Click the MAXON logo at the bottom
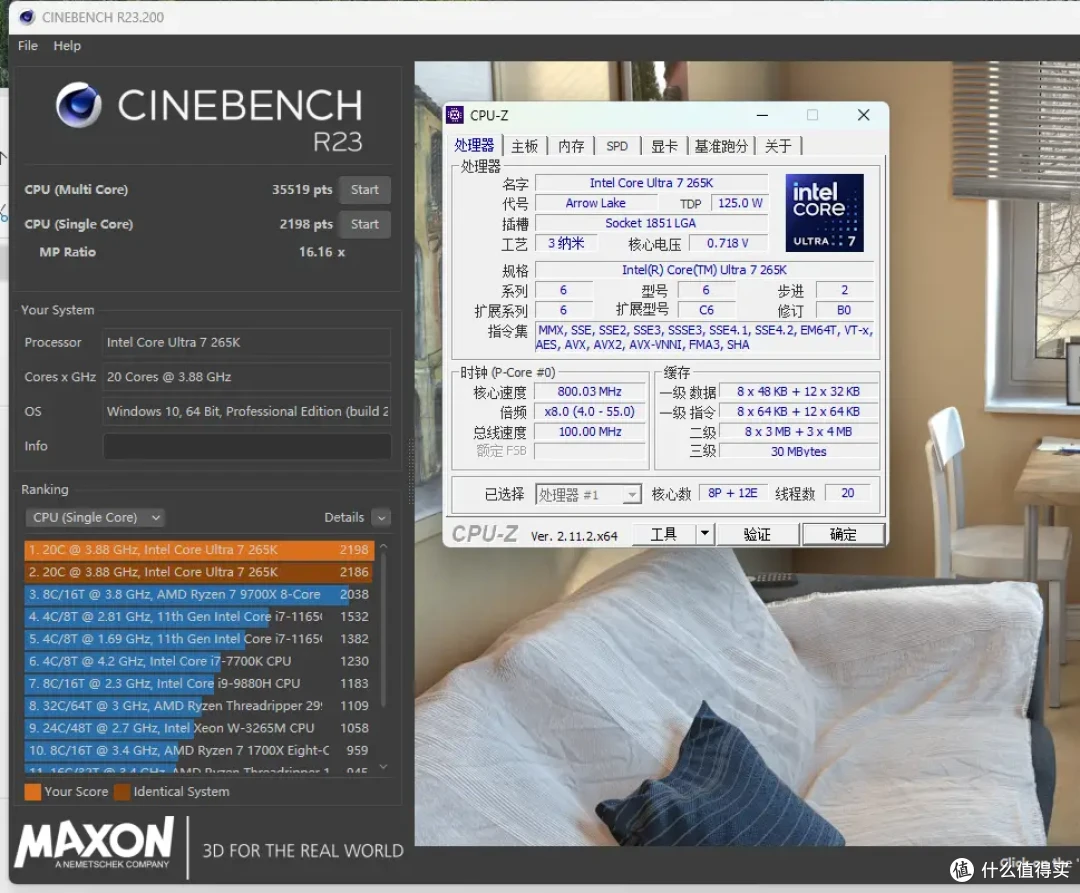Screen dimensions: 1080x893 point(94,843)
